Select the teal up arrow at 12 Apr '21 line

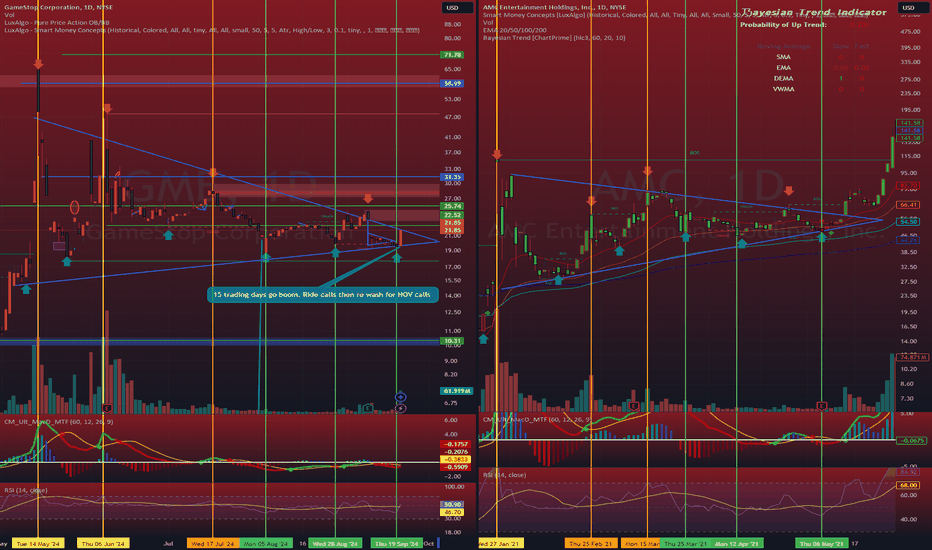(742, 242)
